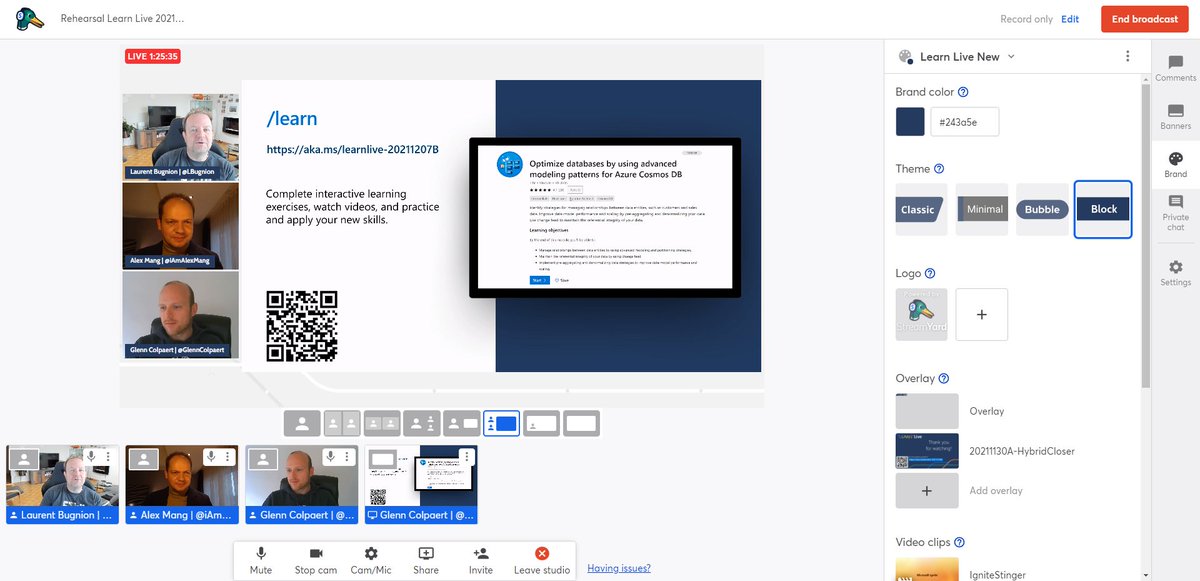Click the #243a5e hex color field
This screenshot has height=581, width=1200.
(x=965, y=122)
